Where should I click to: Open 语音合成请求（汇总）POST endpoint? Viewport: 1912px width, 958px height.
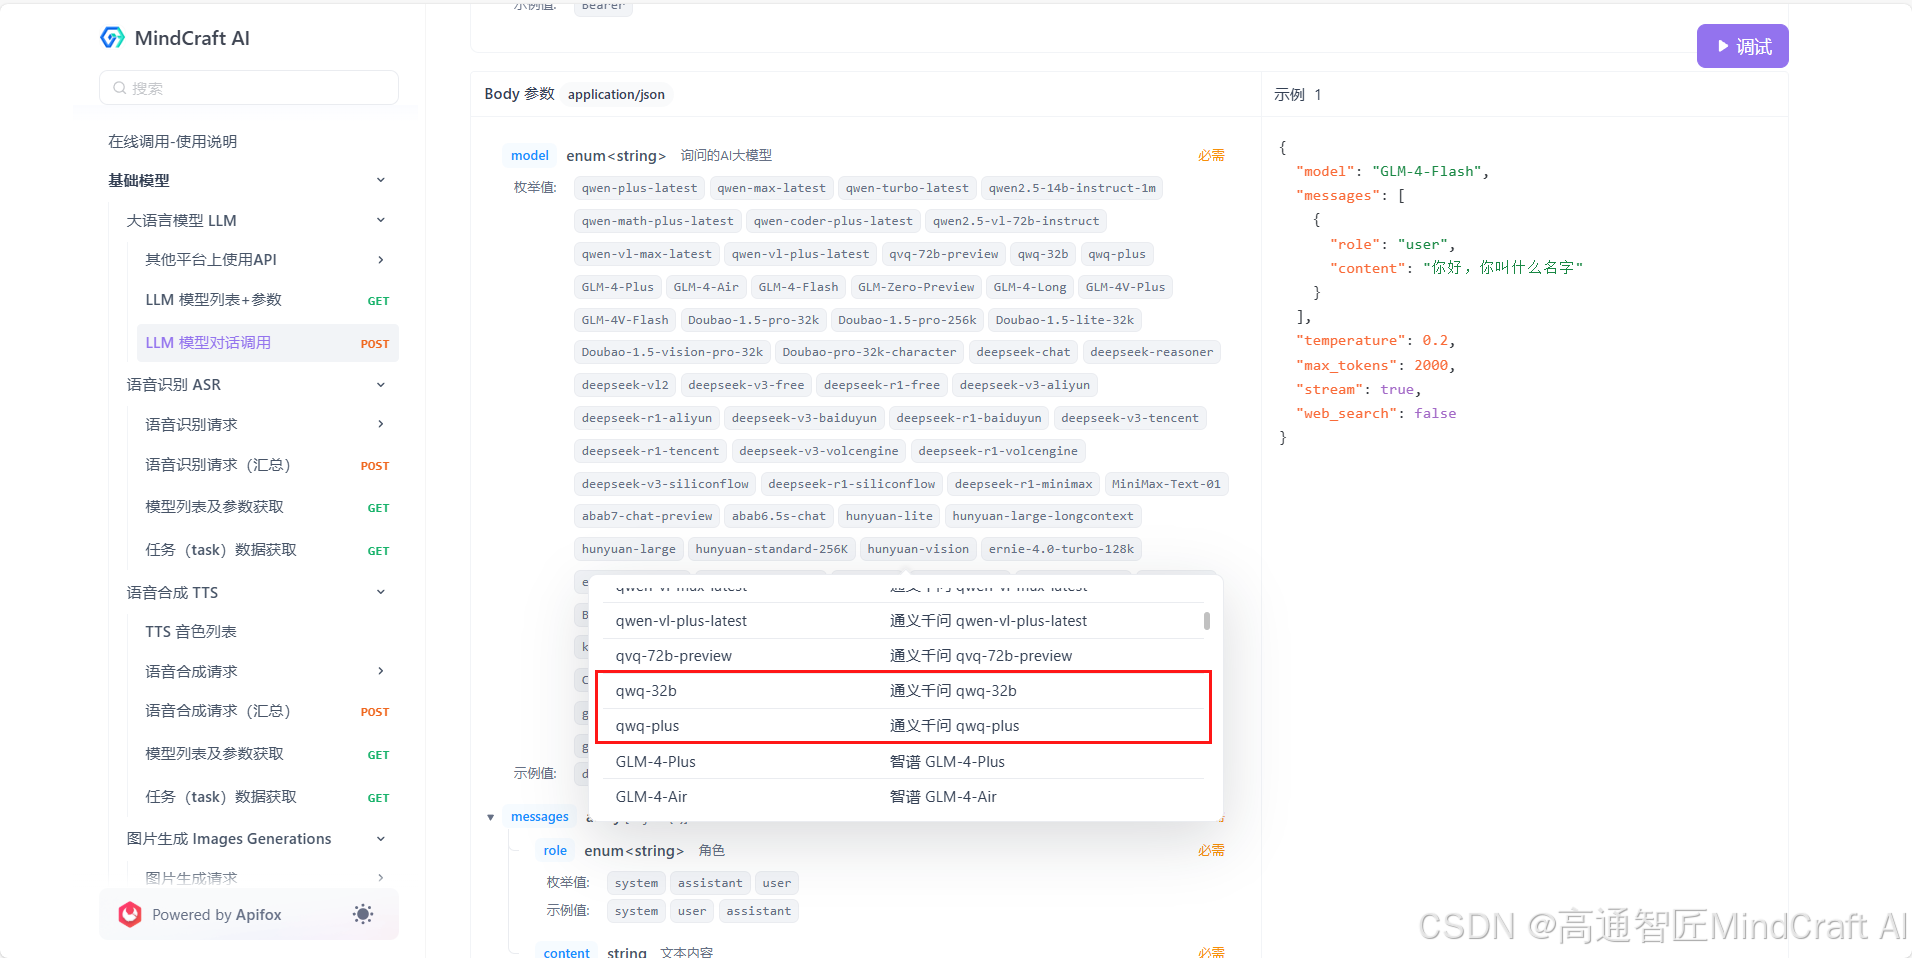tap(267, 711)
